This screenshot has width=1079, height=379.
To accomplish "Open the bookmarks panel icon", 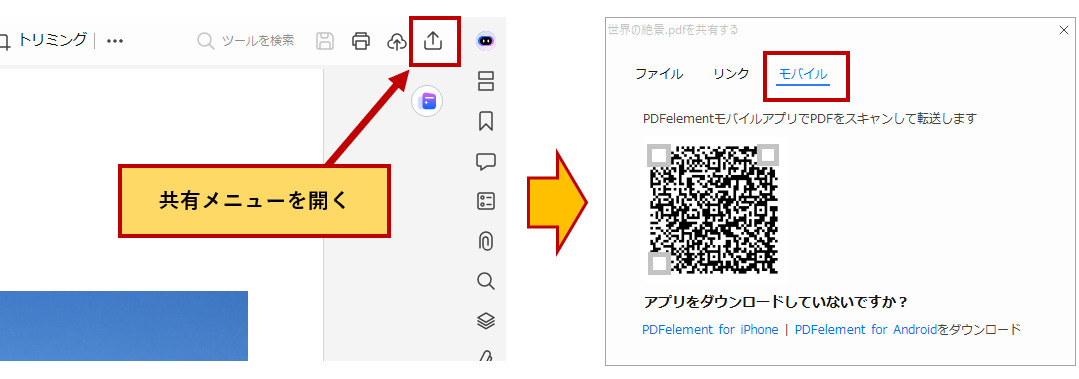I will click(x=486, y=121).
